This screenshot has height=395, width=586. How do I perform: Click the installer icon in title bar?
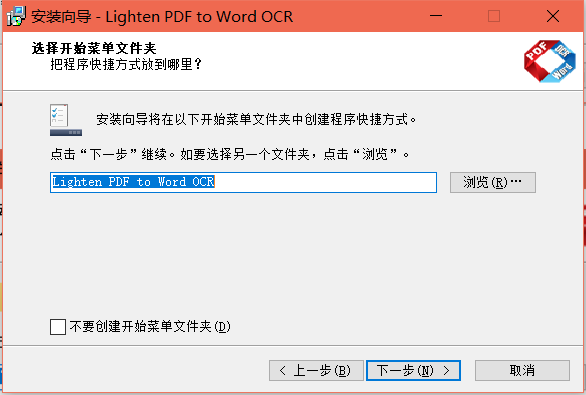[x=16, y=16]
